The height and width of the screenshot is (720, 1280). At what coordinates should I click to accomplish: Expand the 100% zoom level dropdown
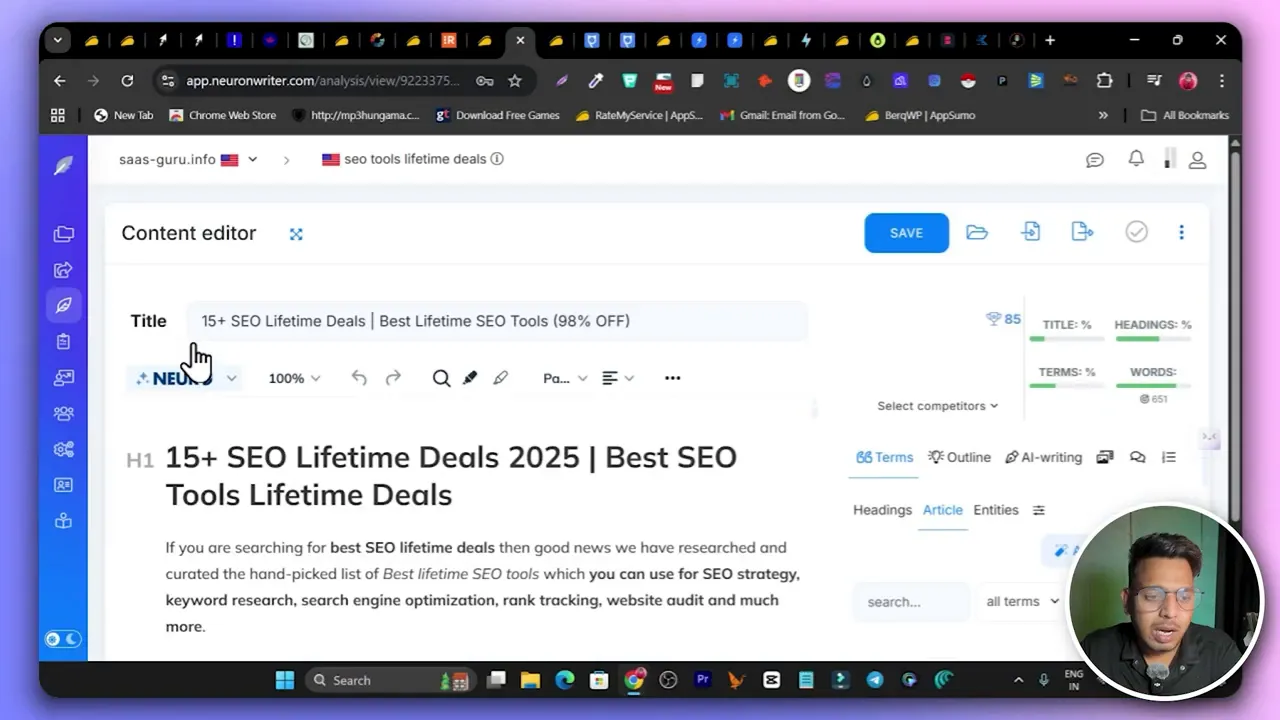[x=293, y=378]
